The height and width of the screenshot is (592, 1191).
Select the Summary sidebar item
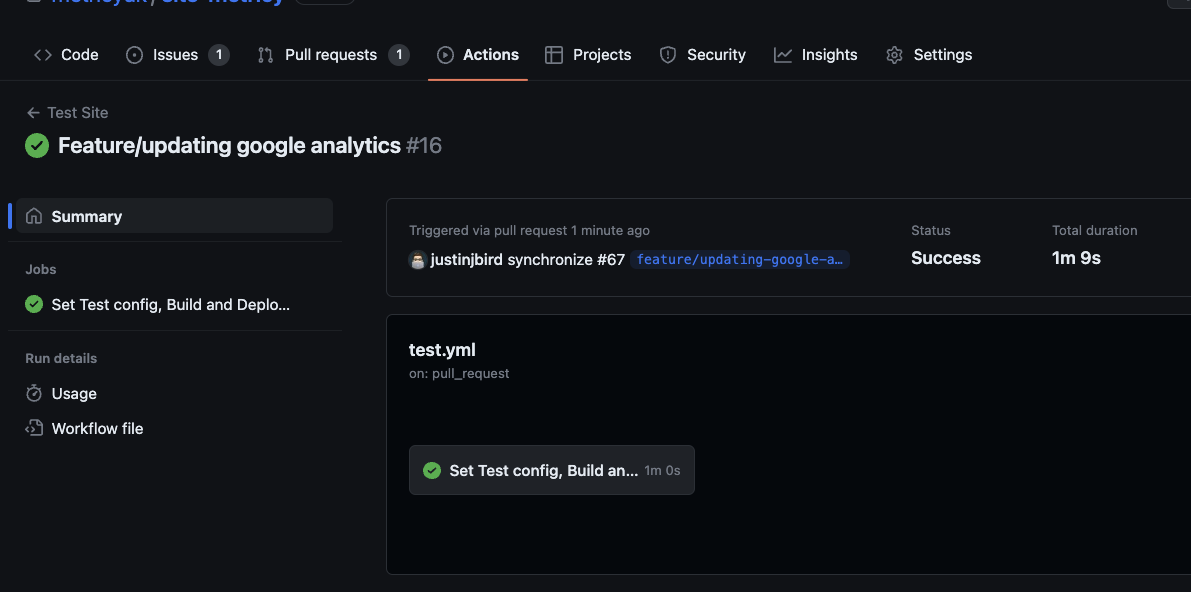[x=87, y=215]
